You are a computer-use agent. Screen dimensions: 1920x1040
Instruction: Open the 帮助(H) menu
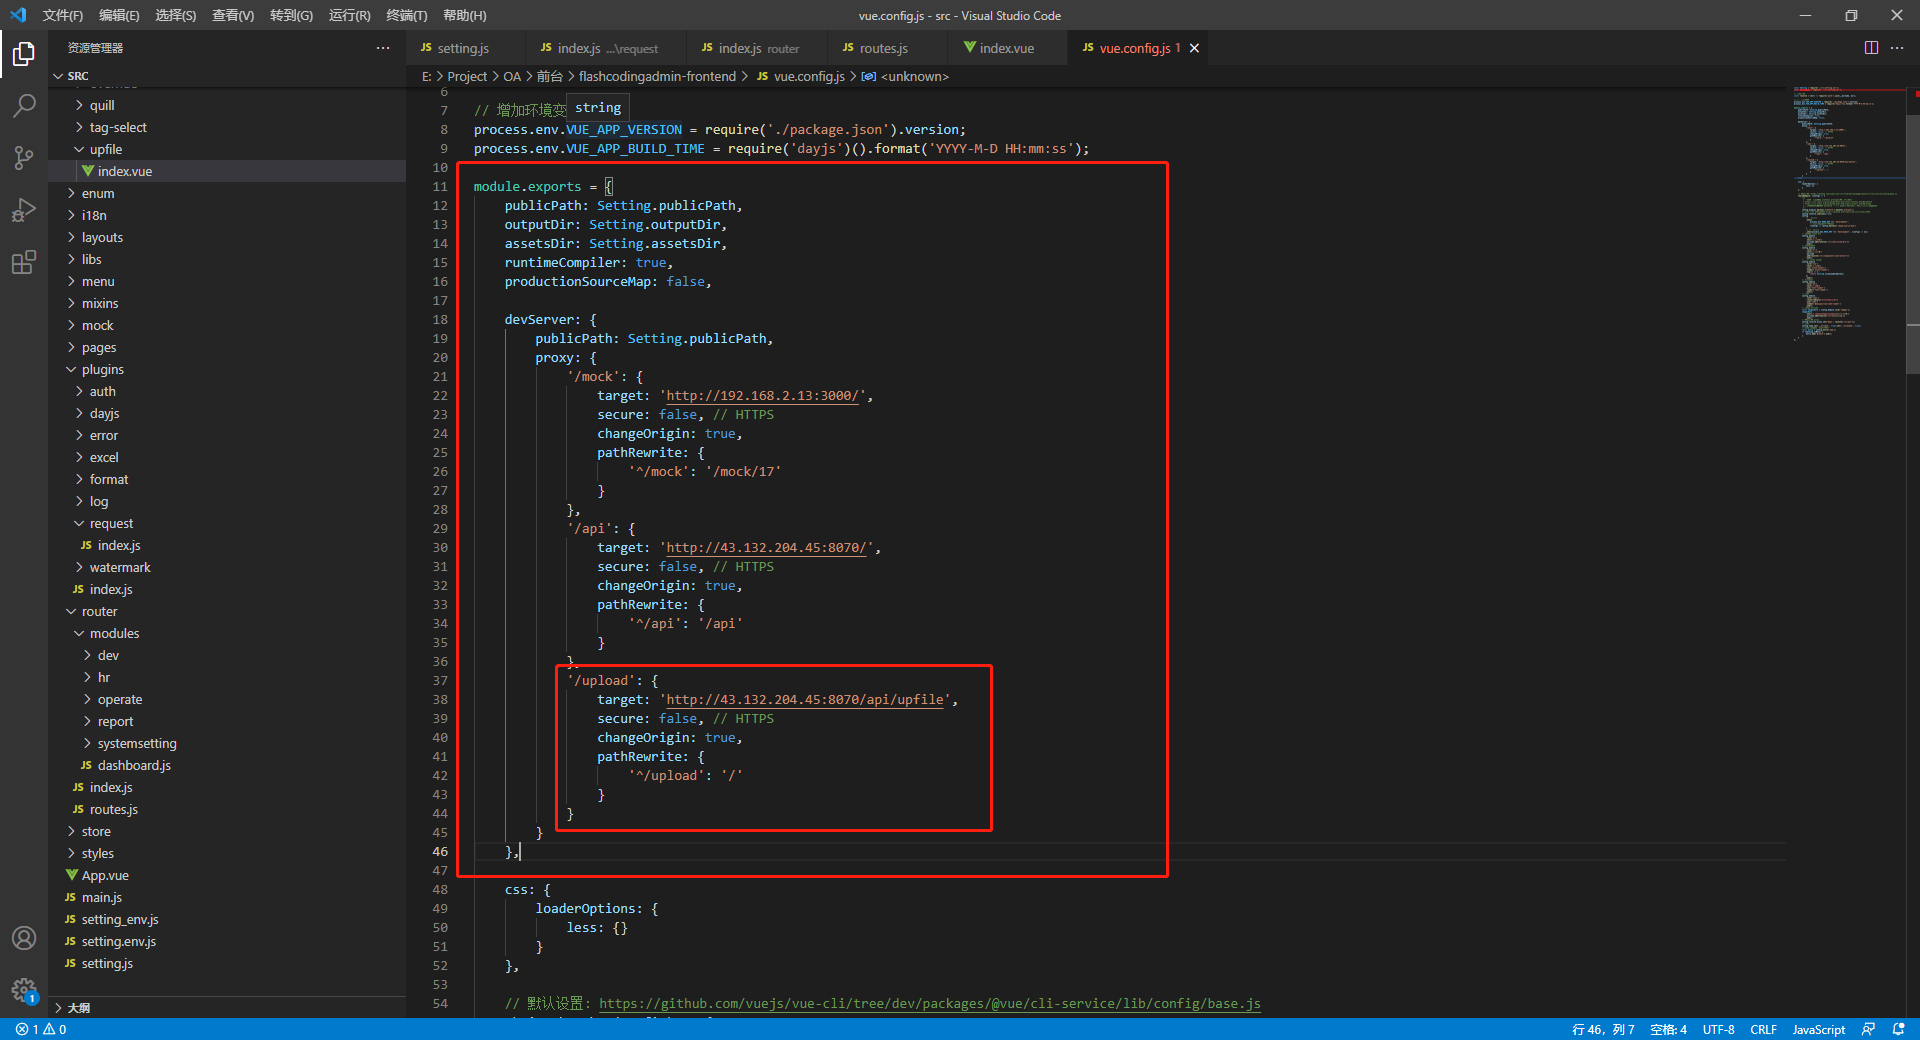click(x=465, y=15)
